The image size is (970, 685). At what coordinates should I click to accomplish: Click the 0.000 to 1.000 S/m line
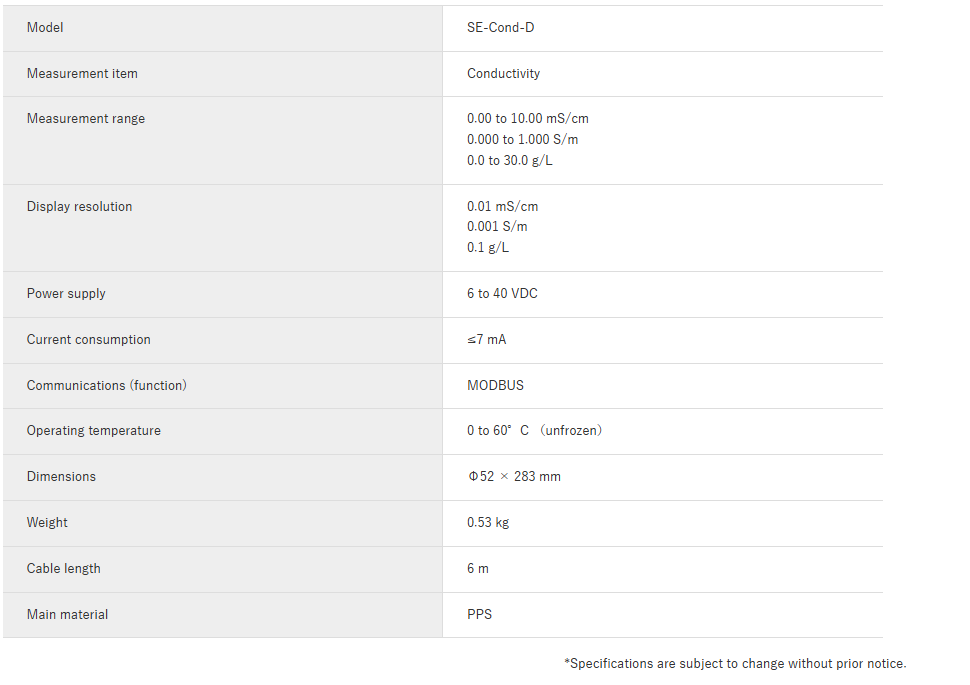(523, 140)
